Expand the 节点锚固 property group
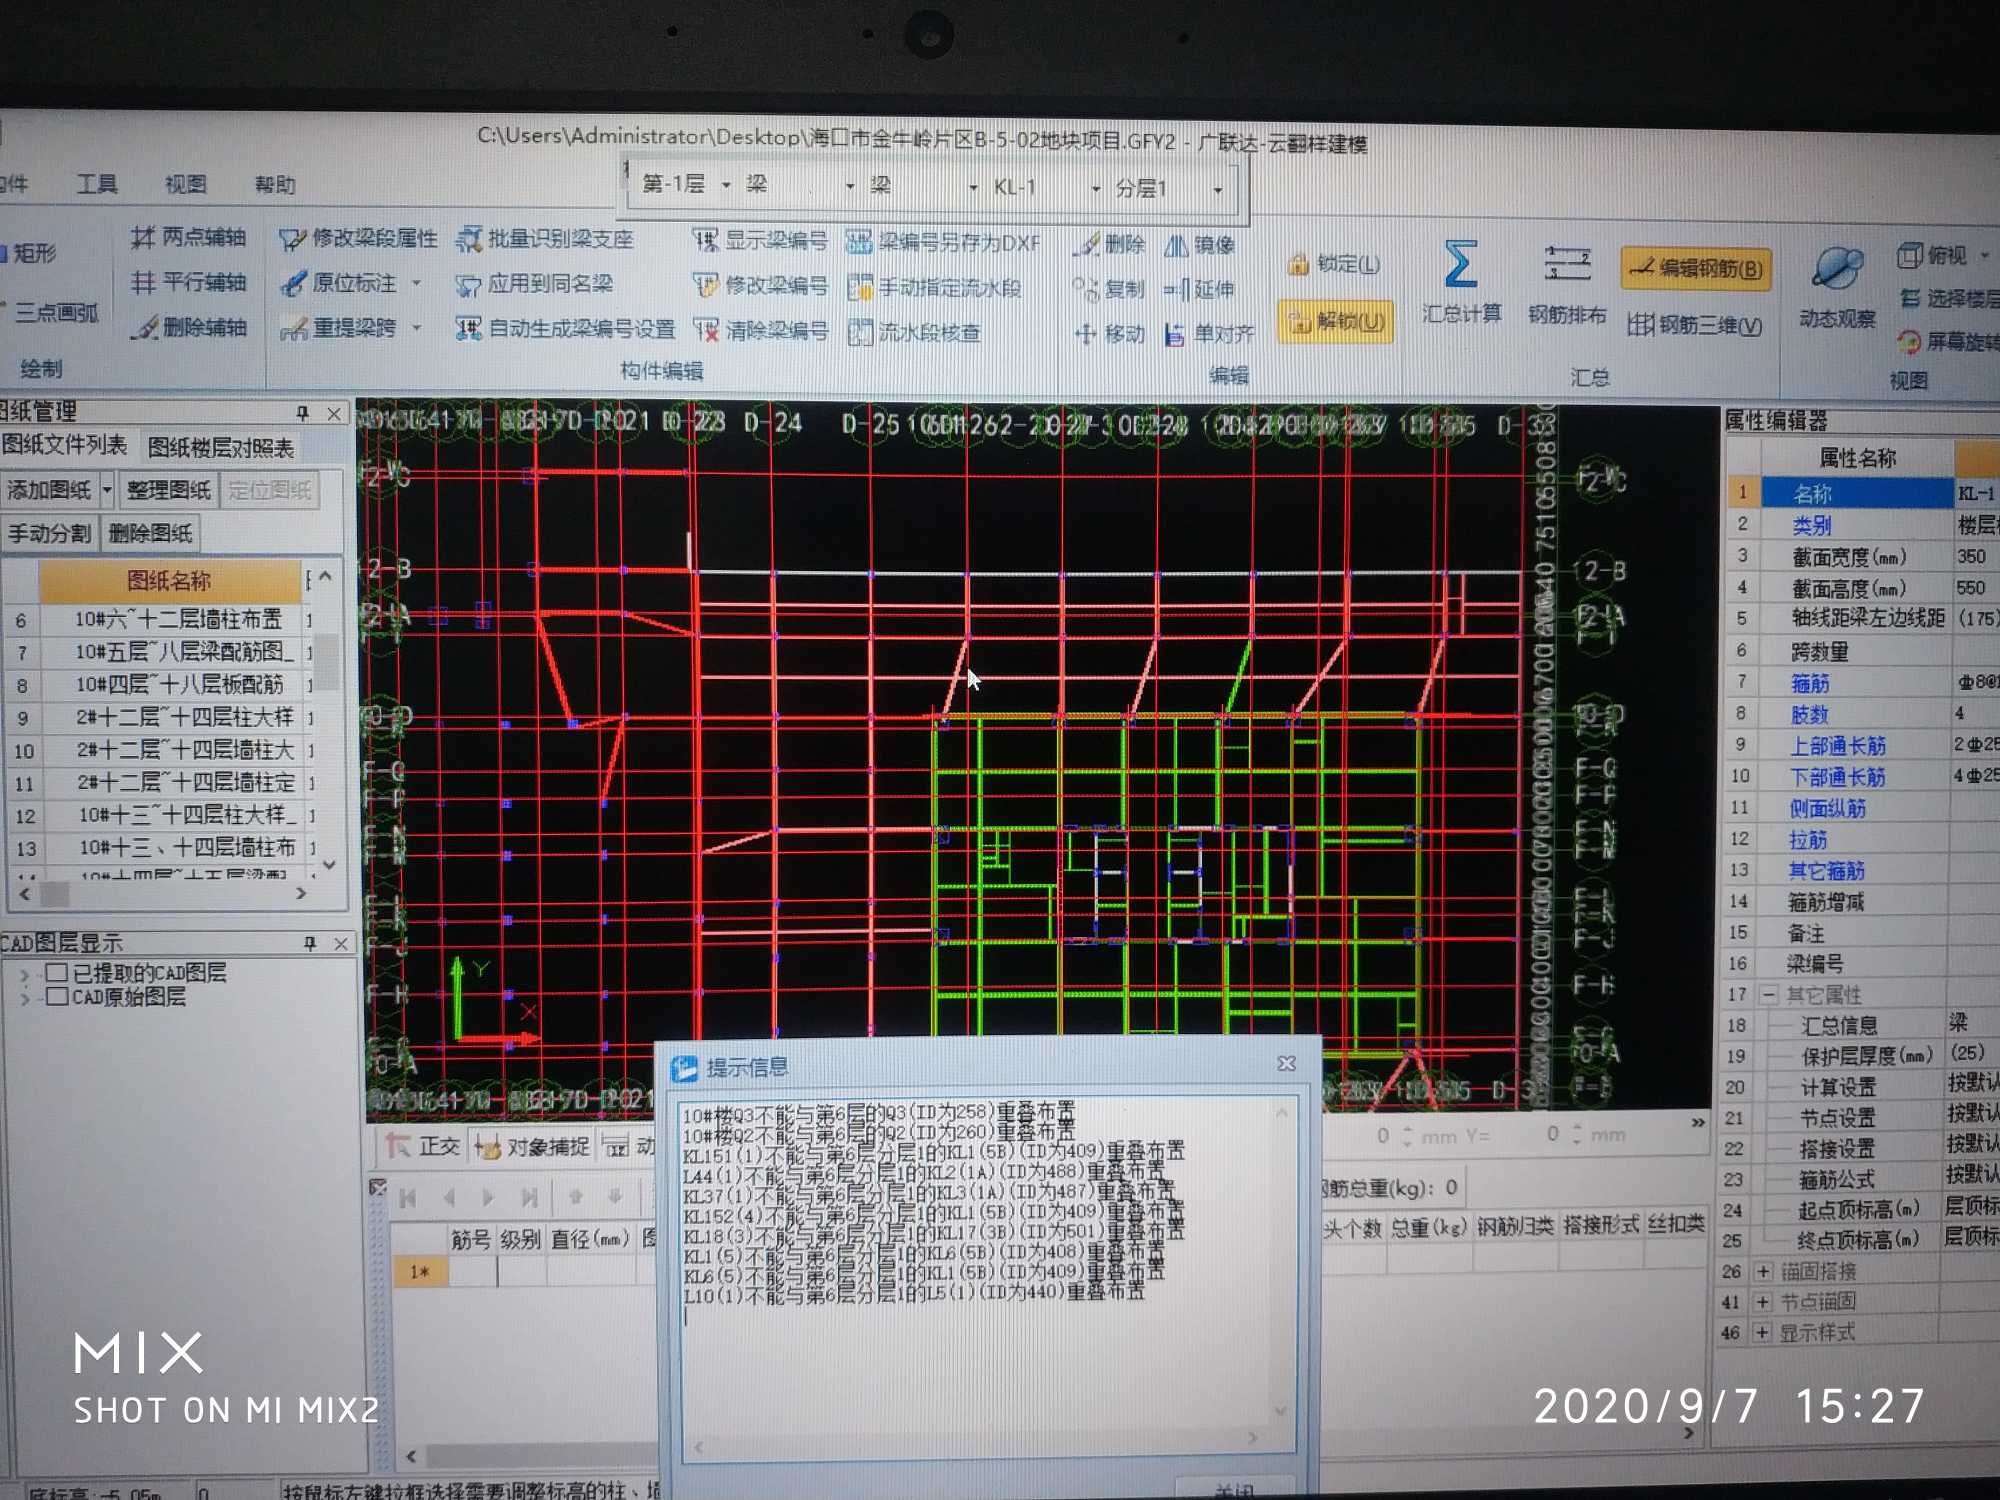The height and width of the screenshot is (1500, 2000). point(1763,1302)
